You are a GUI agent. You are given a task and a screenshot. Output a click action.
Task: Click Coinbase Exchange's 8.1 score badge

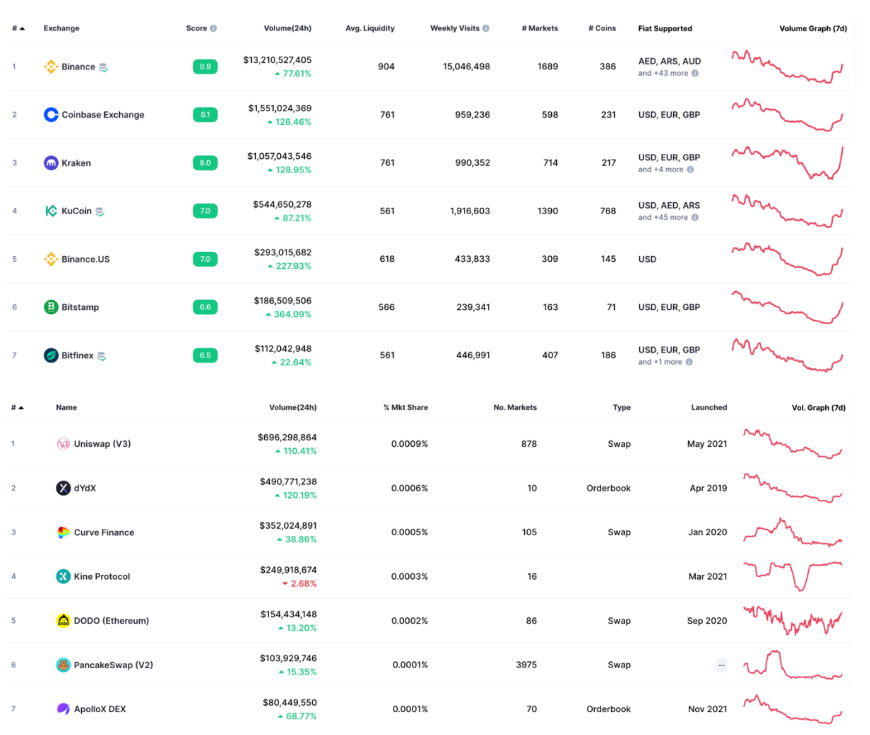(205, 115)
